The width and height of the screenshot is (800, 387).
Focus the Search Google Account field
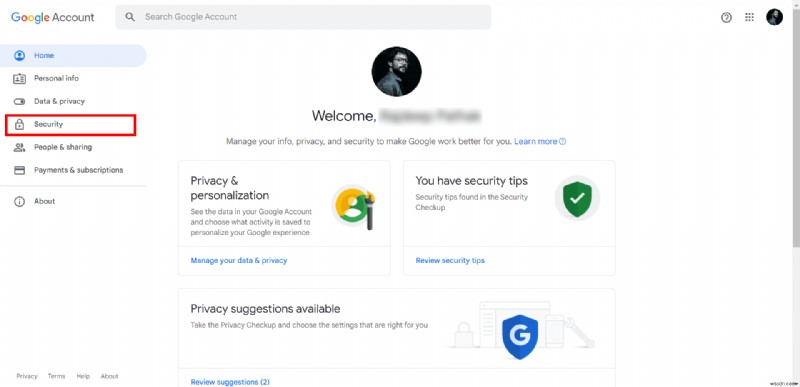click(303, 17)
